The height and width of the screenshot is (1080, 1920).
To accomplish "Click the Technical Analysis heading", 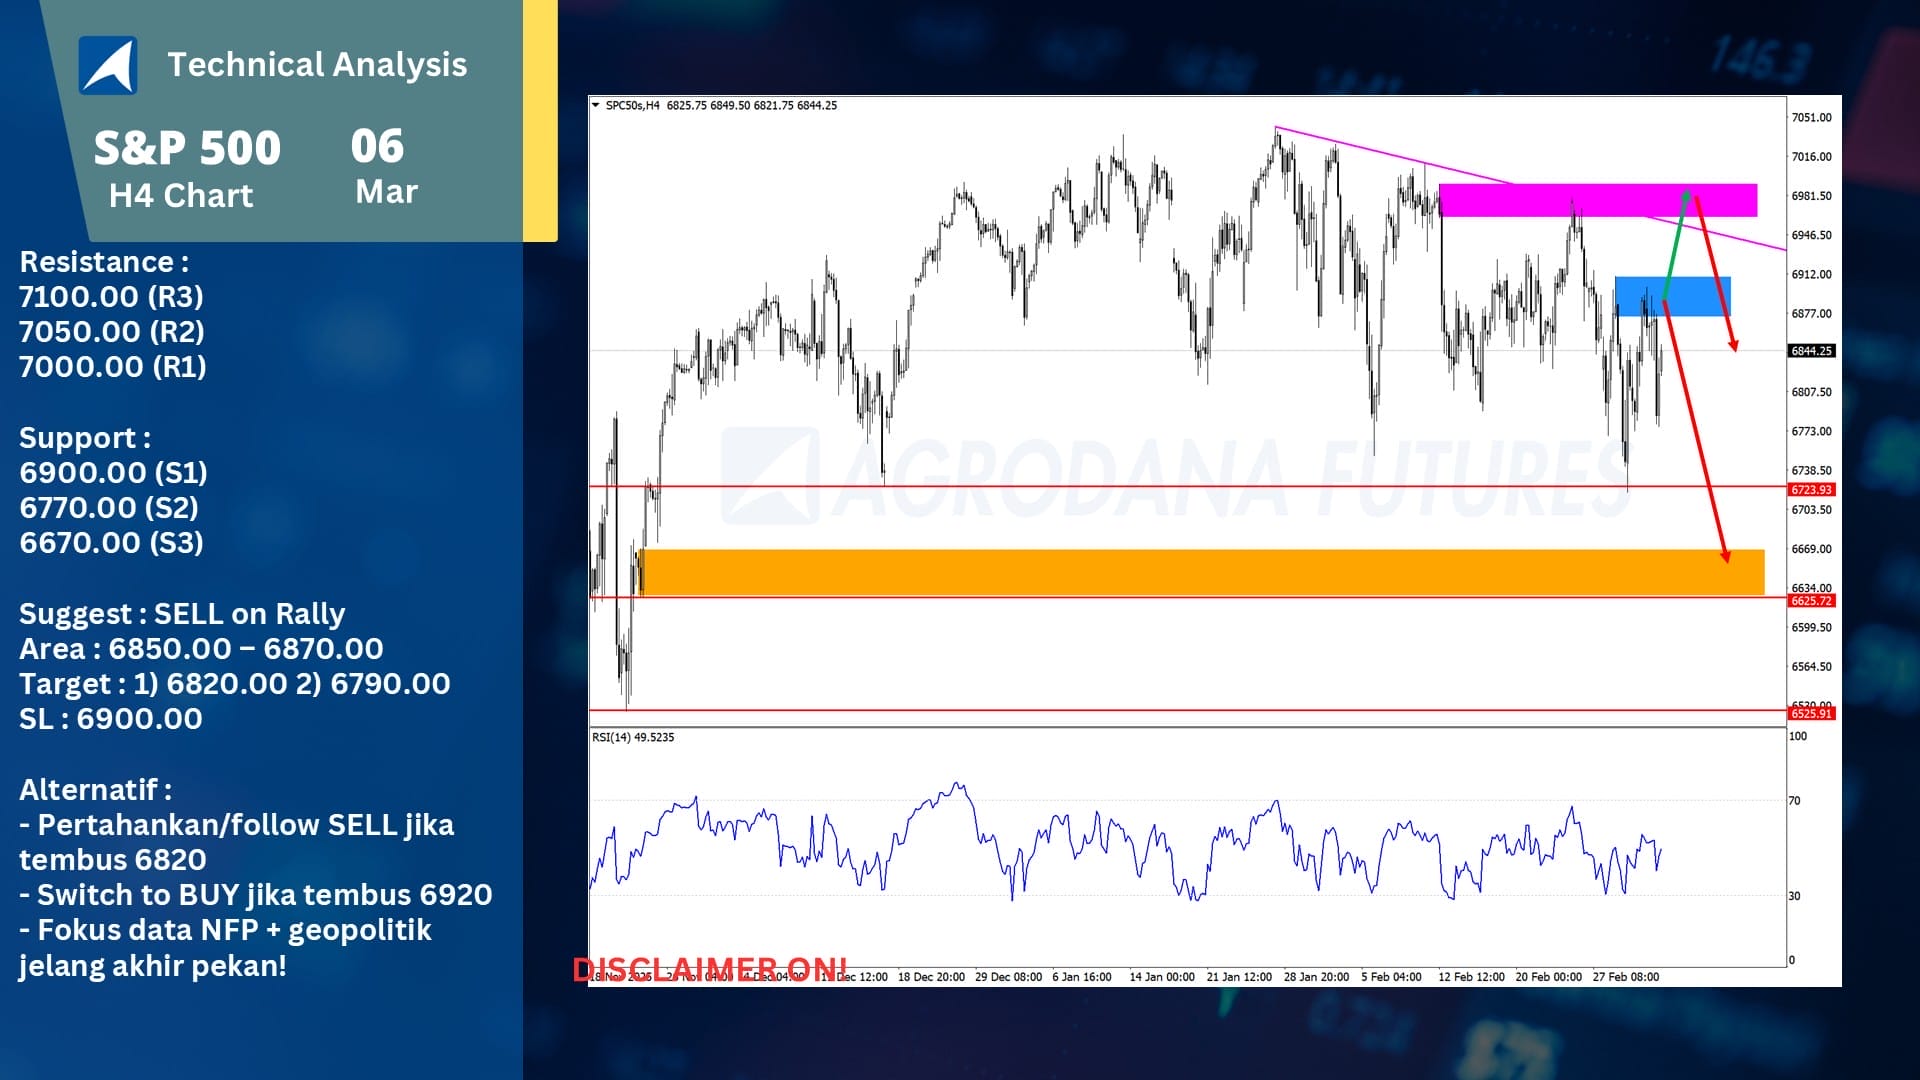I will coord(317,65).
